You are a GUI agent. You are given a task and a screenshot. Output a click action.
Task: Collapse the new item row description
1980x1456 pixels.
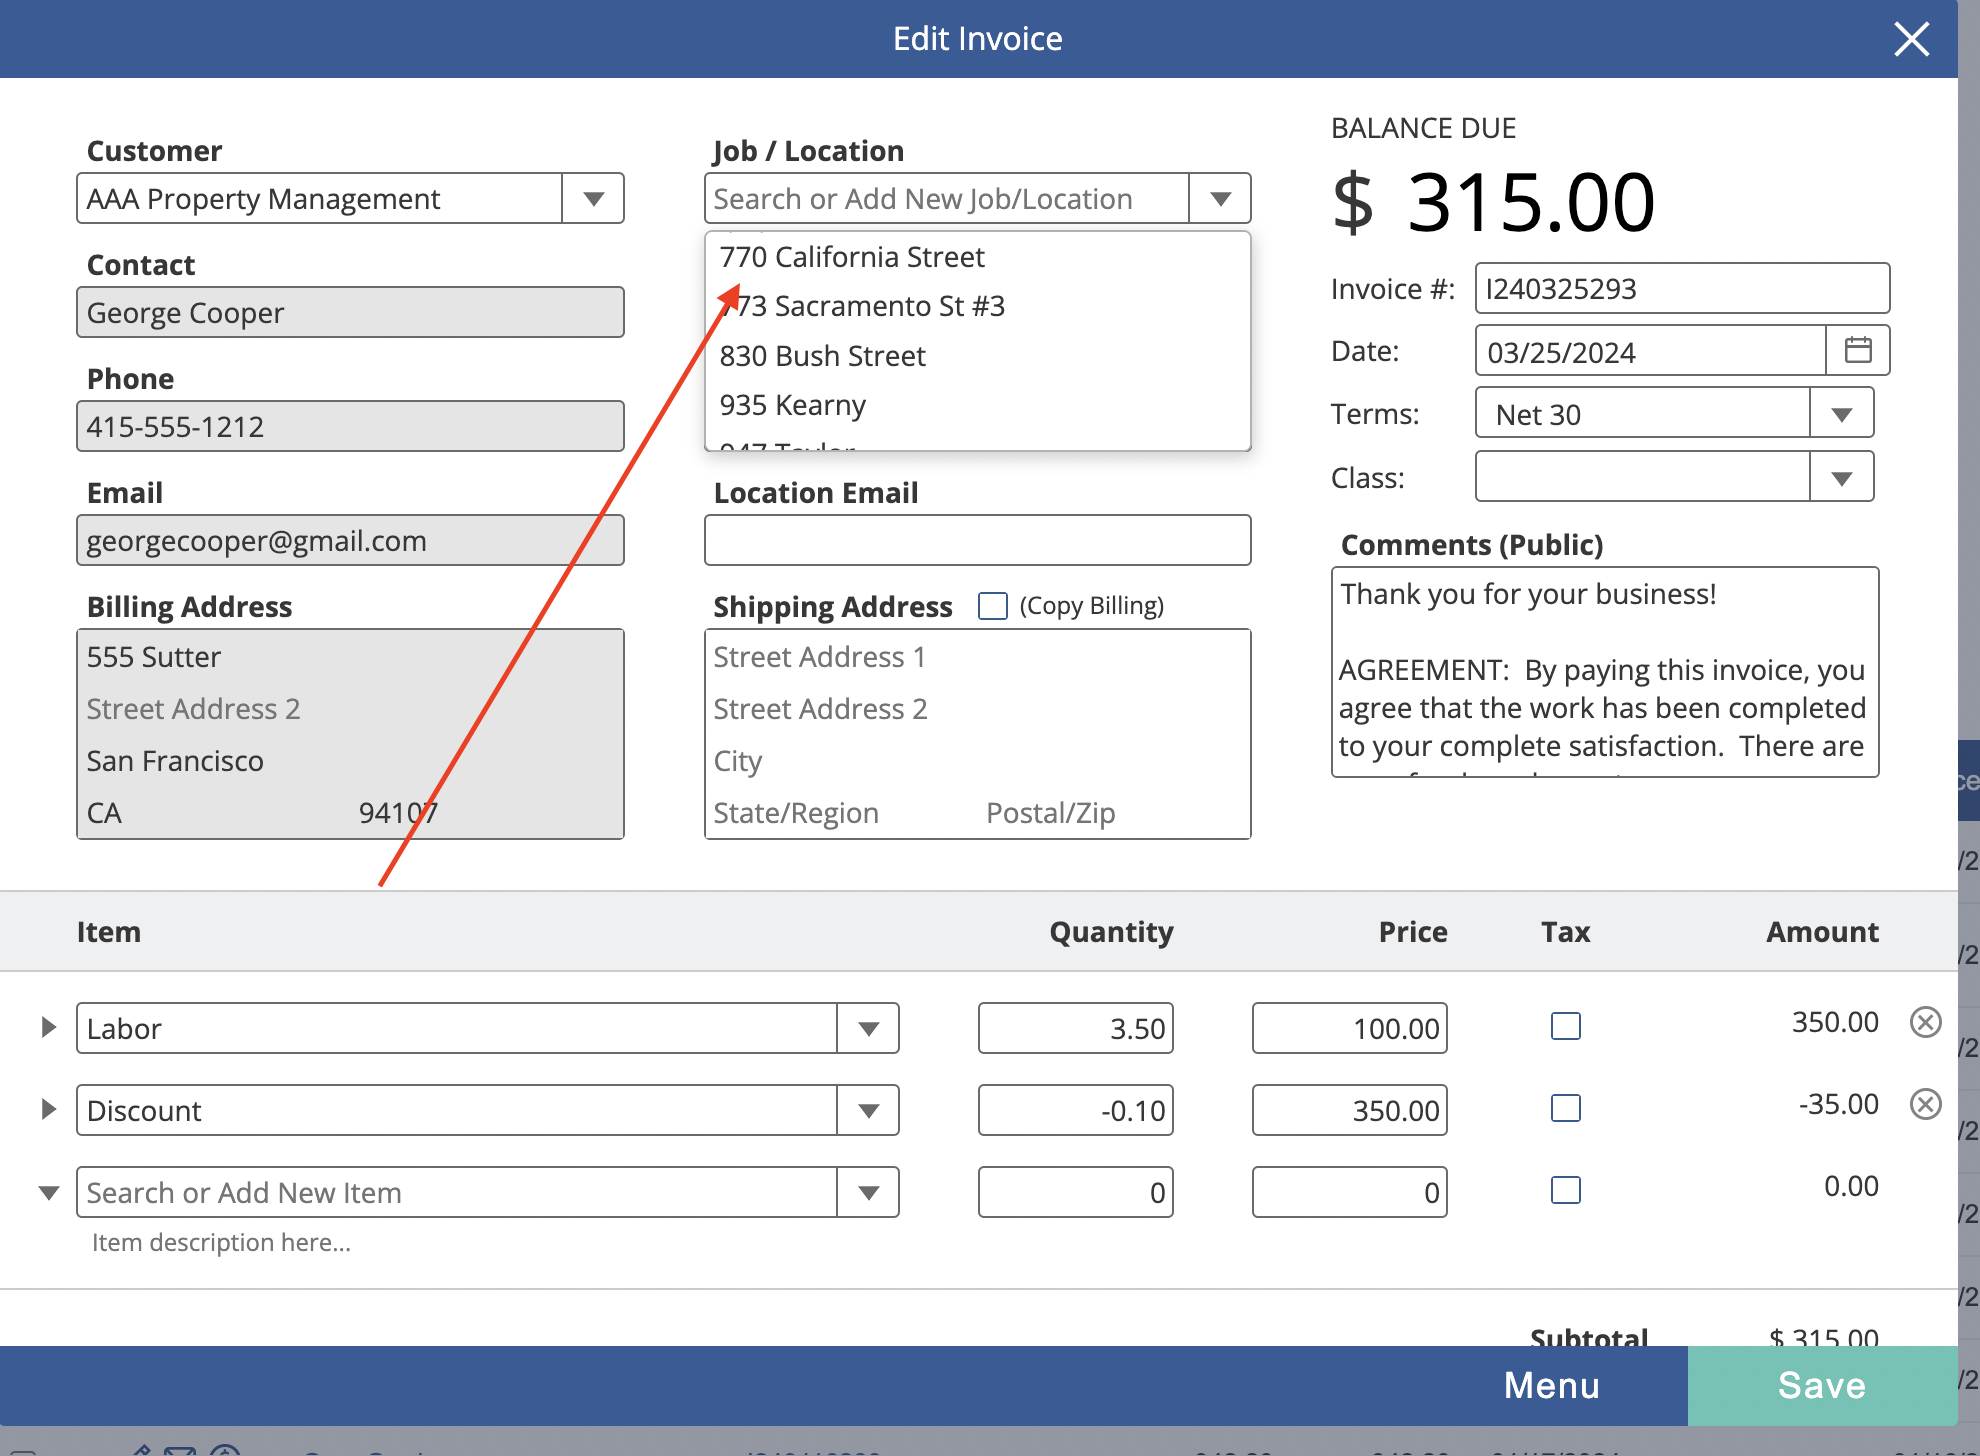(48, 1192)
